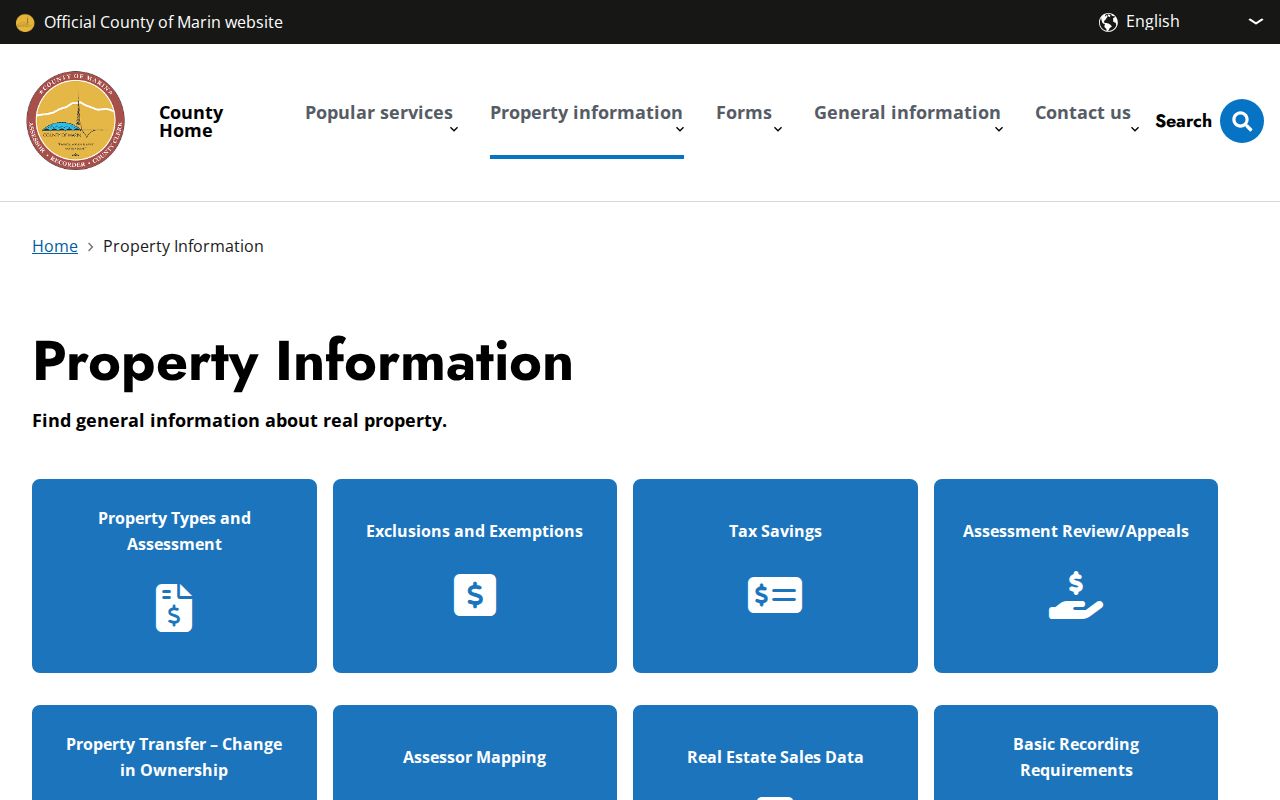Image resolution: width=1280 pixels, height=800 pixels.
Task: Open Assessment Review/Appeals card
Action: point(1076,576)
